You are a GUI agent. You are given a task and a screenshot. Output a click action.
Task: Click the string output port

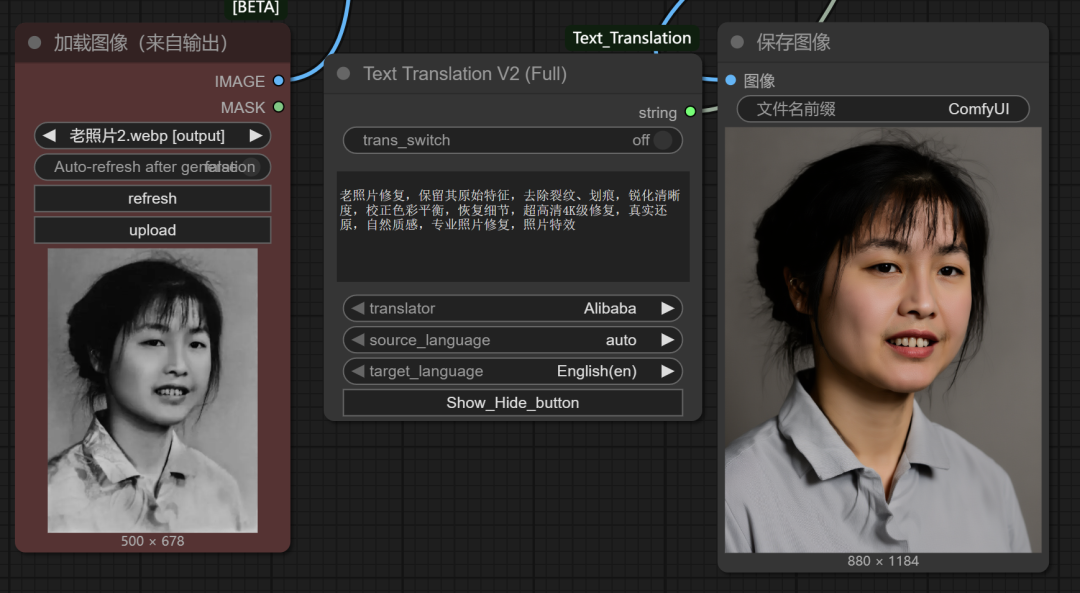pos(690,112)
